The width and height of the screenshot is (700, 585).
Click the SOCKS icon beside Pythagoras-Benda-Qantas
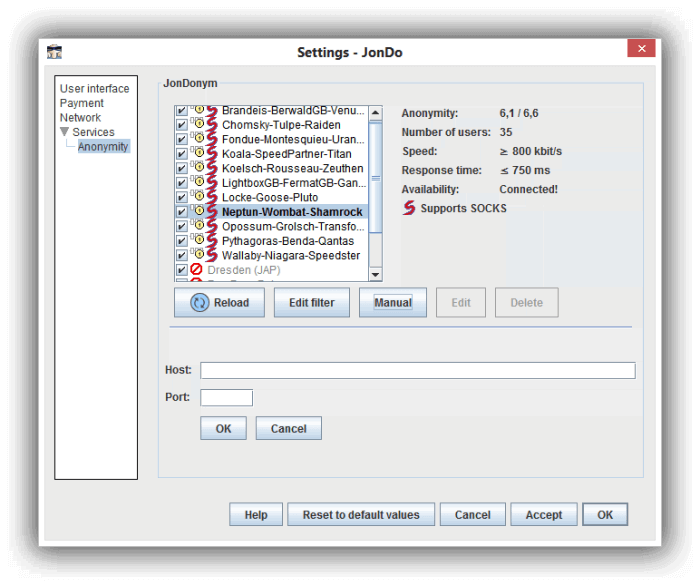tap(212, 241)
